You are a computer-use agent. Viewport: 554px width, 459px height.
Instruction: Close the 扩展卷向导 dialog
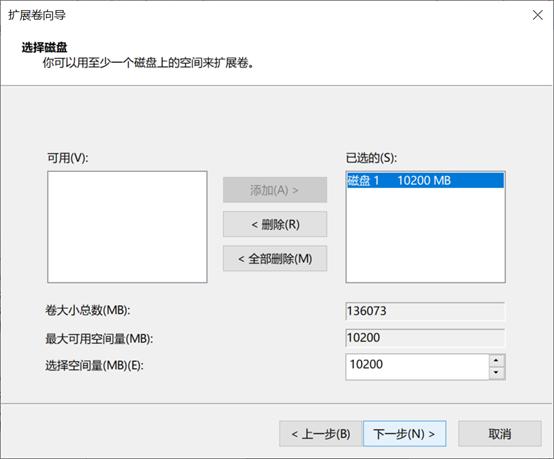pos(538,15)
